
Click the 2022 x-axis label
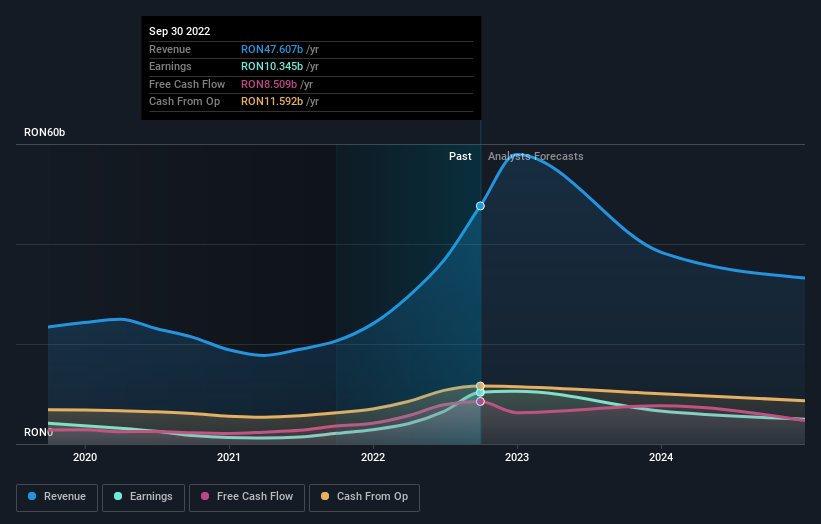pyautogui.click(x=373, y=457)
